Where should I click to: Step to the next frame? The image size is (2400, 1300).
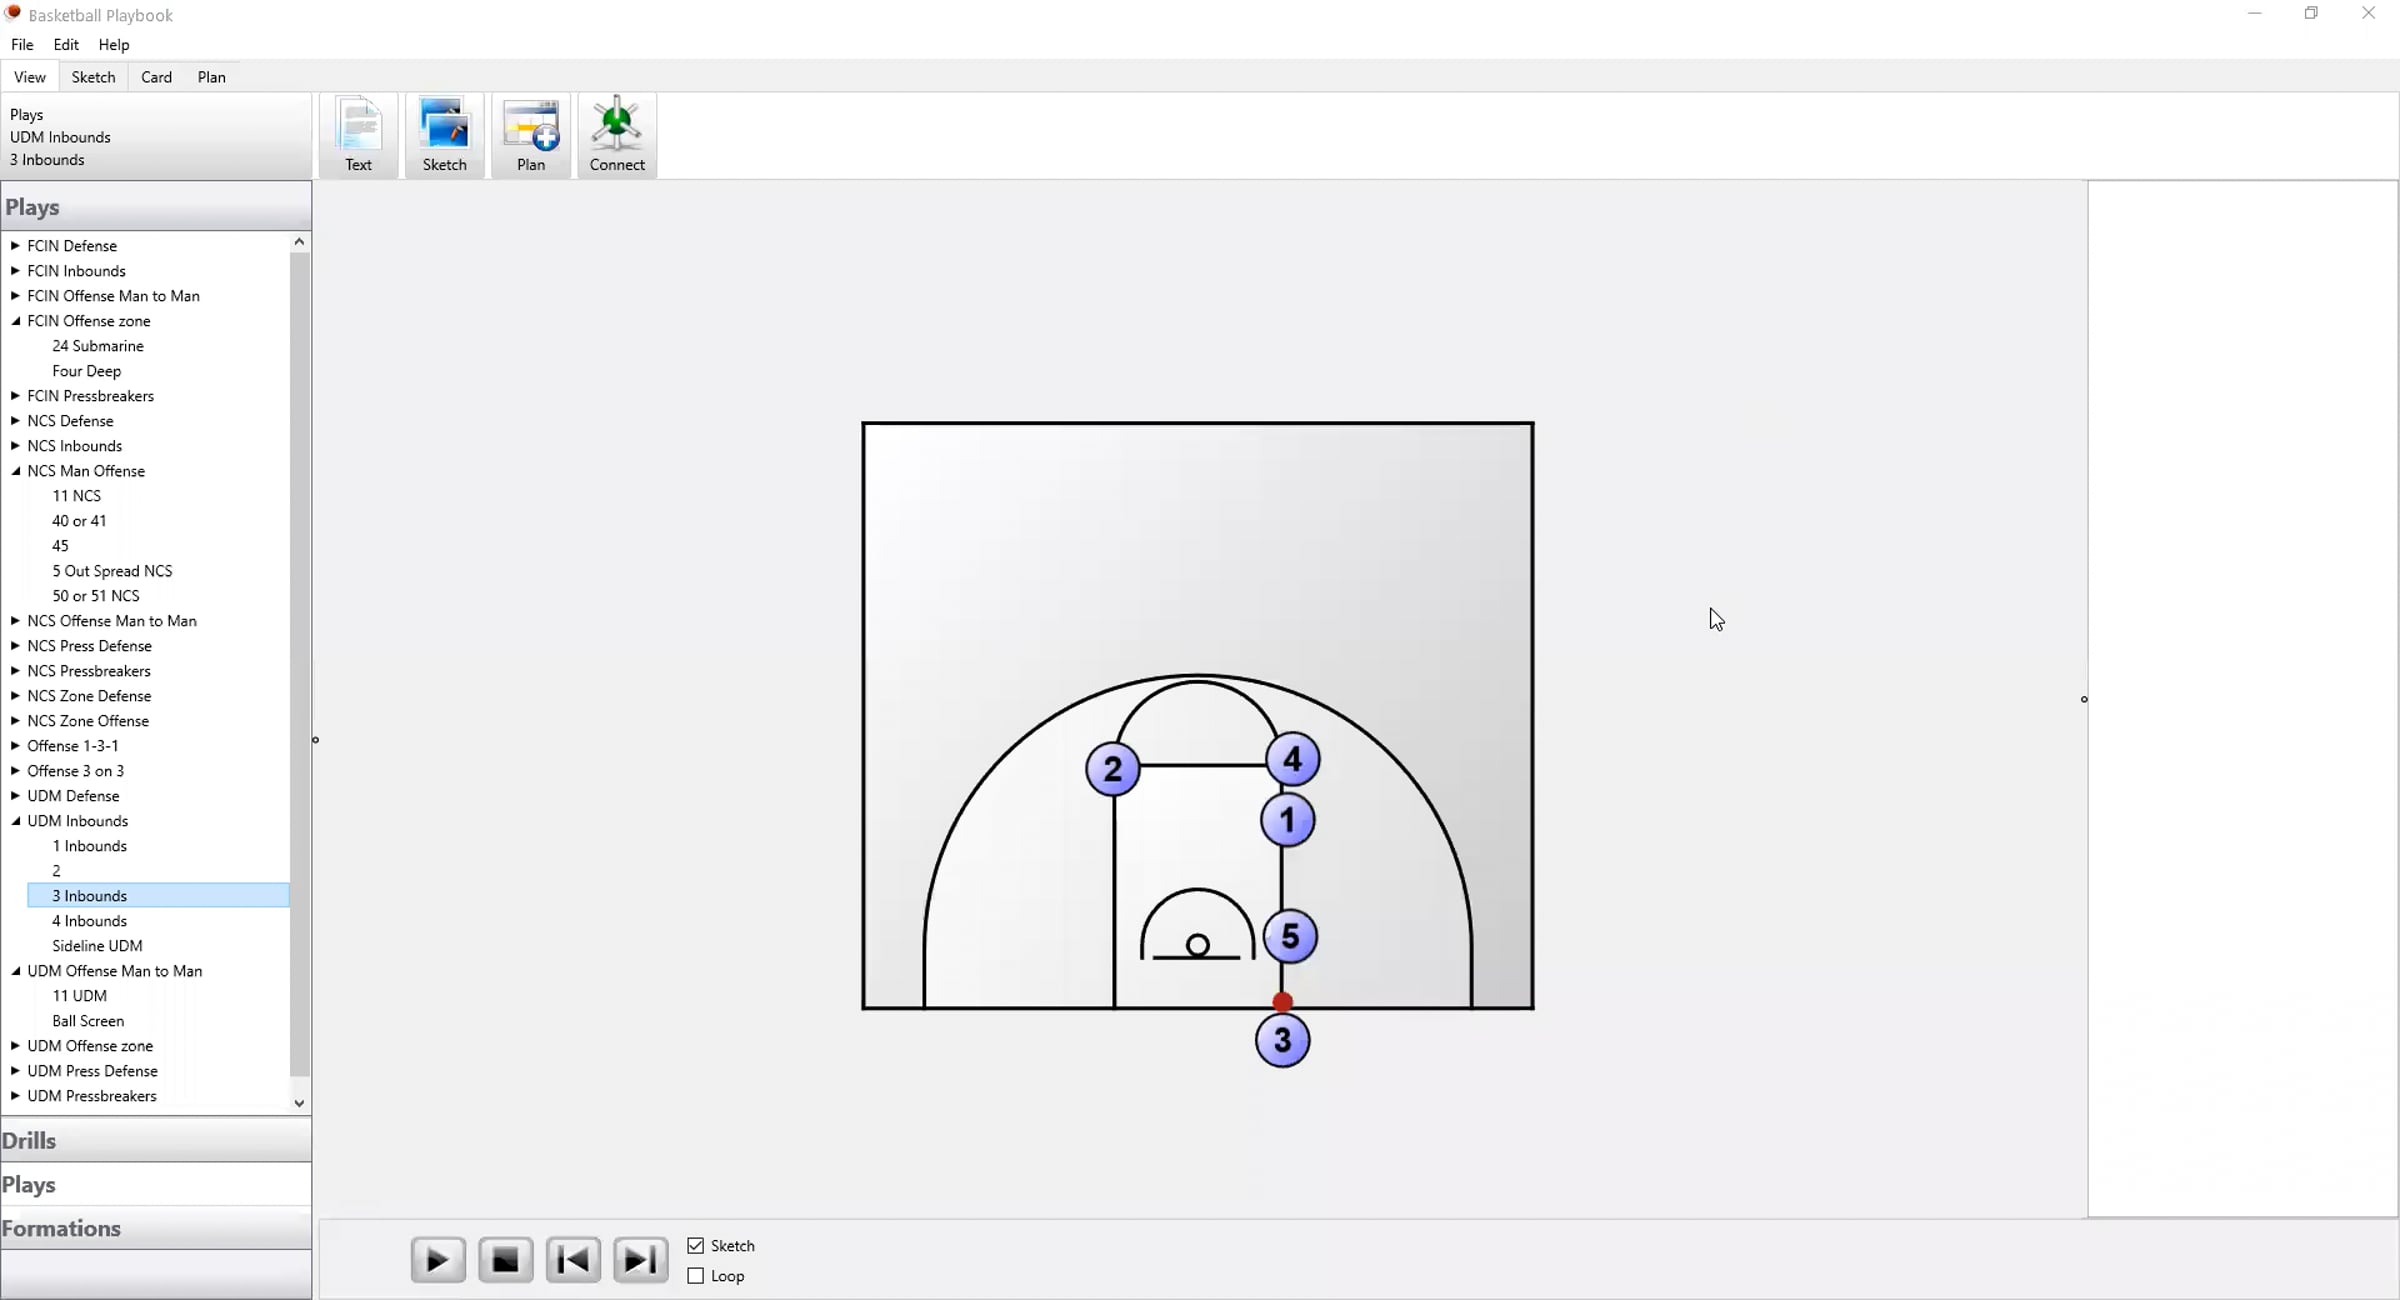coord(640,1260)
